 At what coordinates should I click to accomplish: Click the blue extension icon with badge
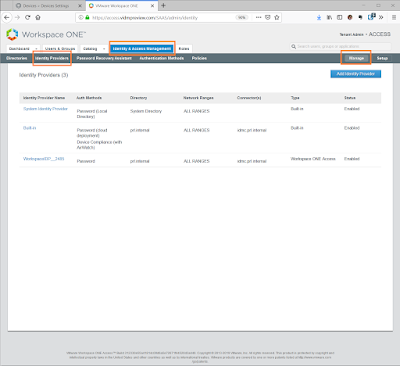[x=371, y=17]
